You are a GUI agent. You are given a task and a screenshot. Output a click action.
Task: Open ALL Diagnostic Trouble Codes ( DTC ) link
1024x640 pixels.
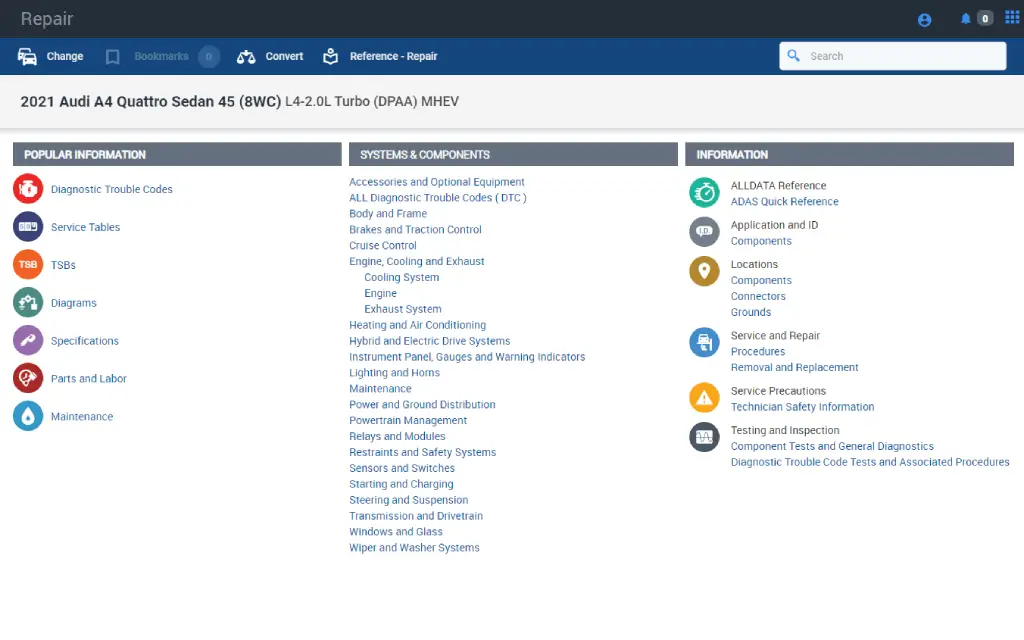[438, 198]
